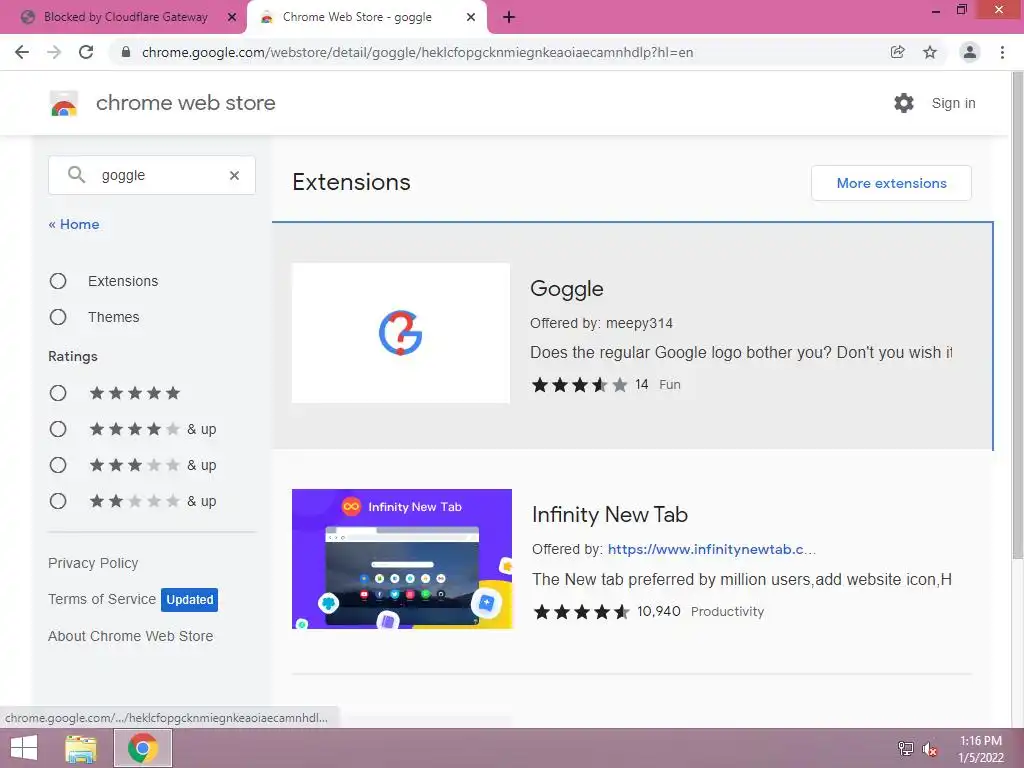Click the forward navigation arrow
The width and height of the screenshot is (1024, 768).
[x=54, y=52]
